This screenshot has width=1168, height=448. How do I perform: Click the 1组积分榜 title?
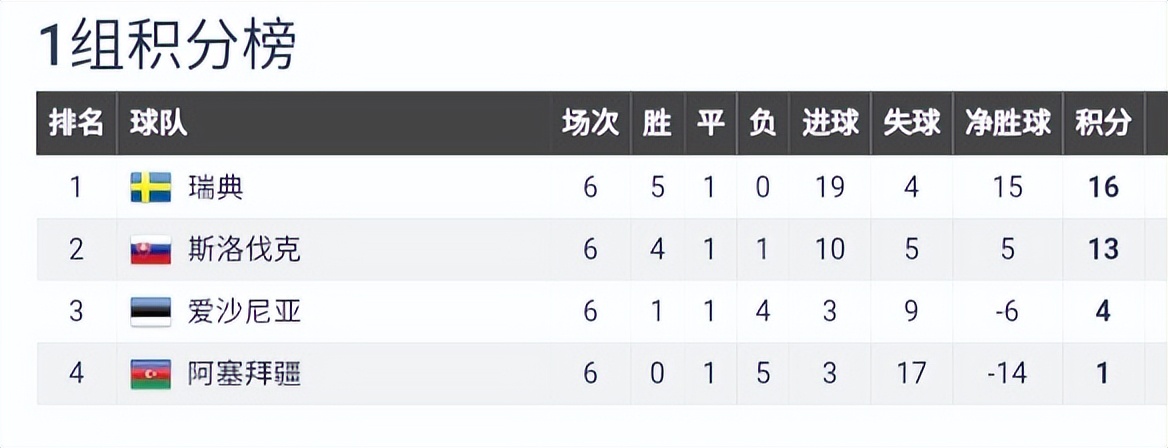click(167, 46)
